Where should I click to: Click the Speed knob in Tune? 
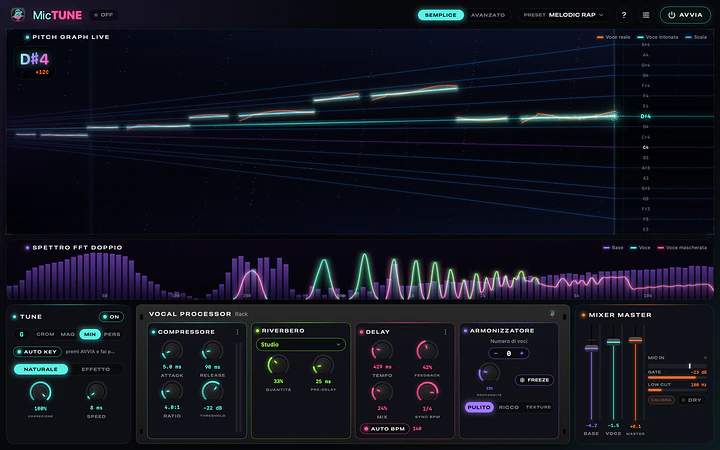[96, 392]
